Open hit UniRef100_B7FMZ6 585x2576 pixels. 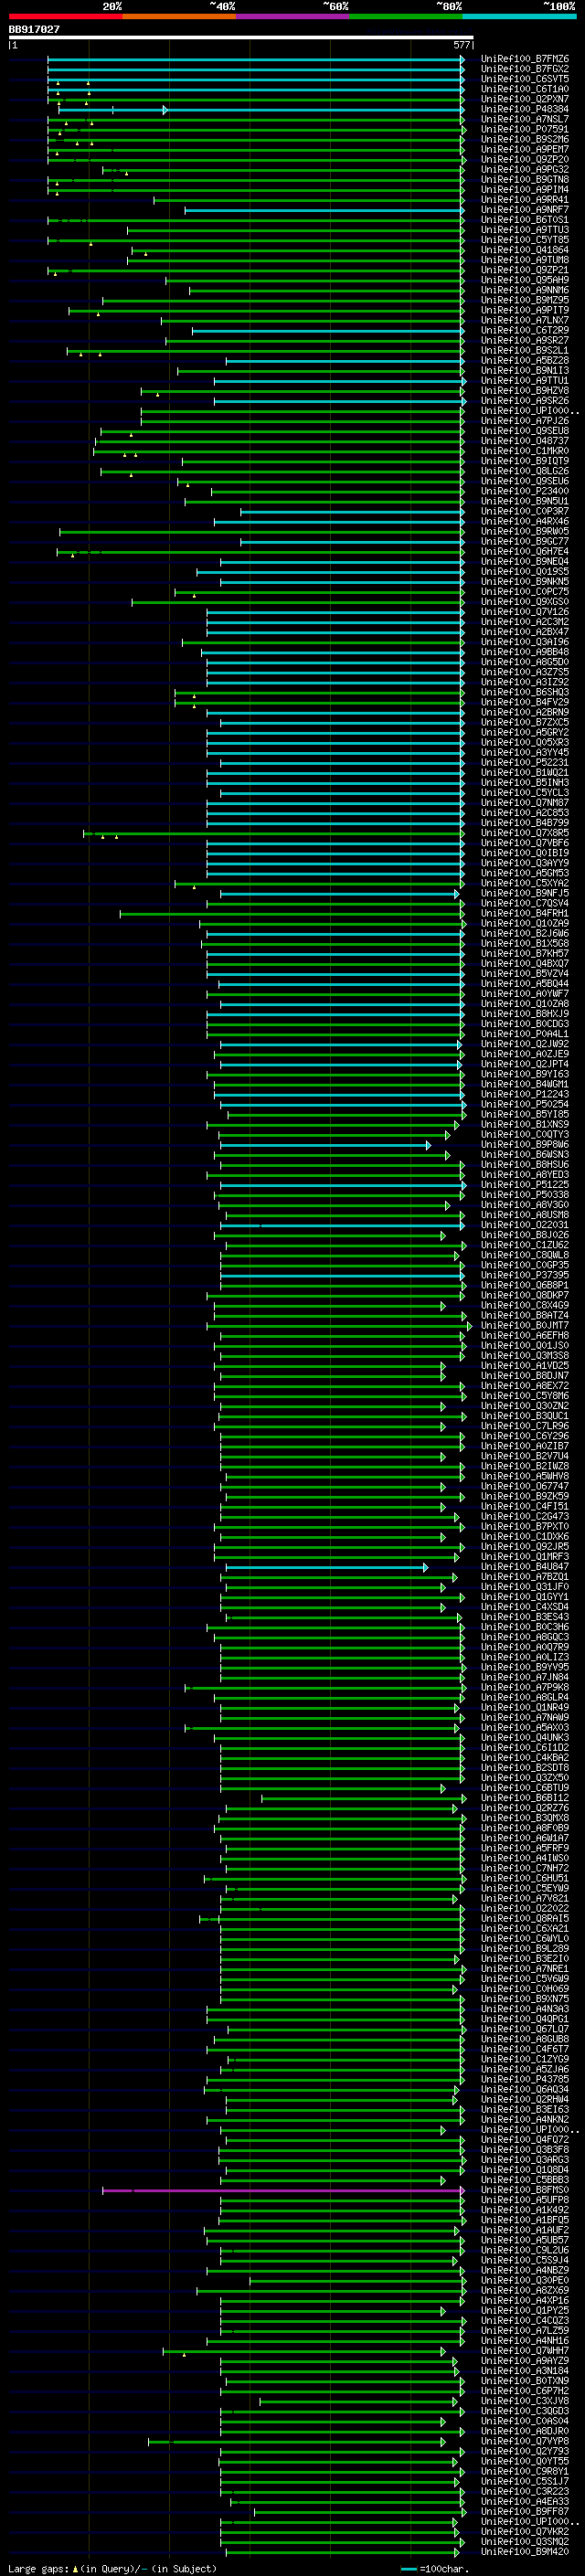click(525, 59)
